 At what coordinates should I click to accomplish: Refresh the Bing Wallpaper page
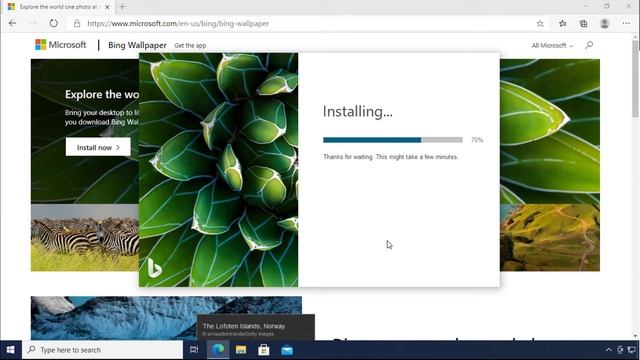tap(53, 23)
